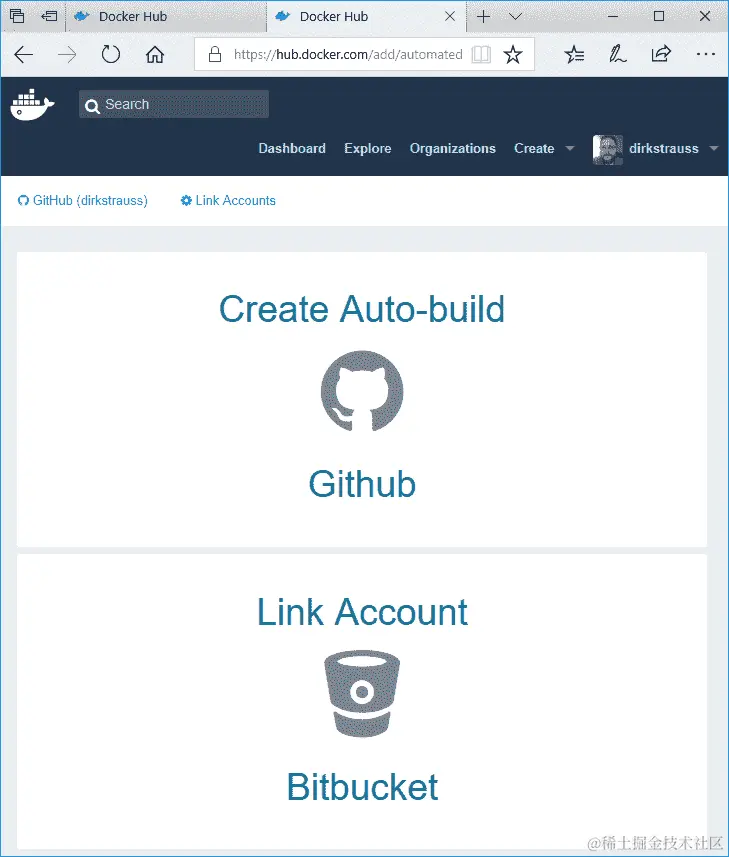Open the Organizations page
This screenshot has height=857, width=729.
(x=452, y=148)
